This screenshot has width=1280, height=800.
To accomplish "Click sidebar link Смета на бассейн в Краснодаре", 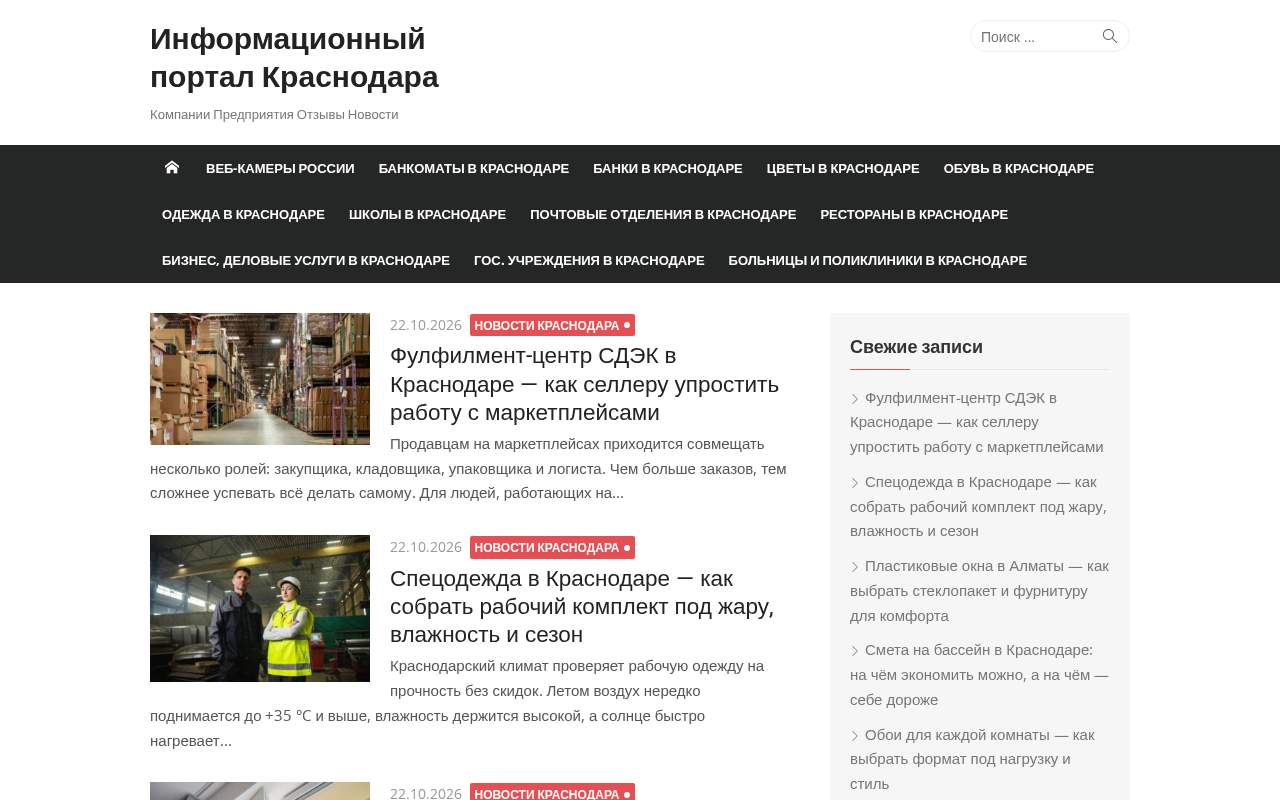I will [x=979, y=674].
